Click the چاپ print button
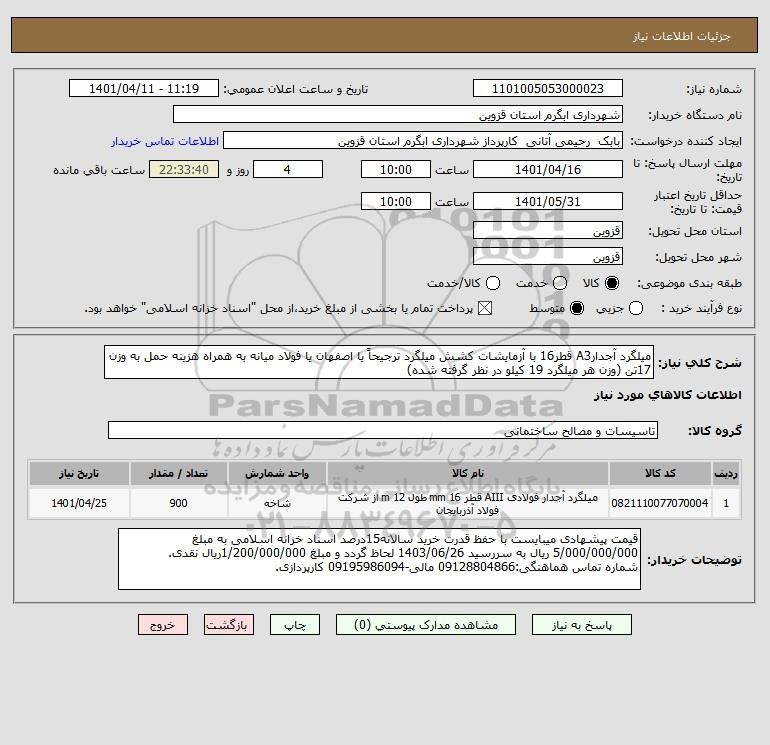 tap(295, 625)
